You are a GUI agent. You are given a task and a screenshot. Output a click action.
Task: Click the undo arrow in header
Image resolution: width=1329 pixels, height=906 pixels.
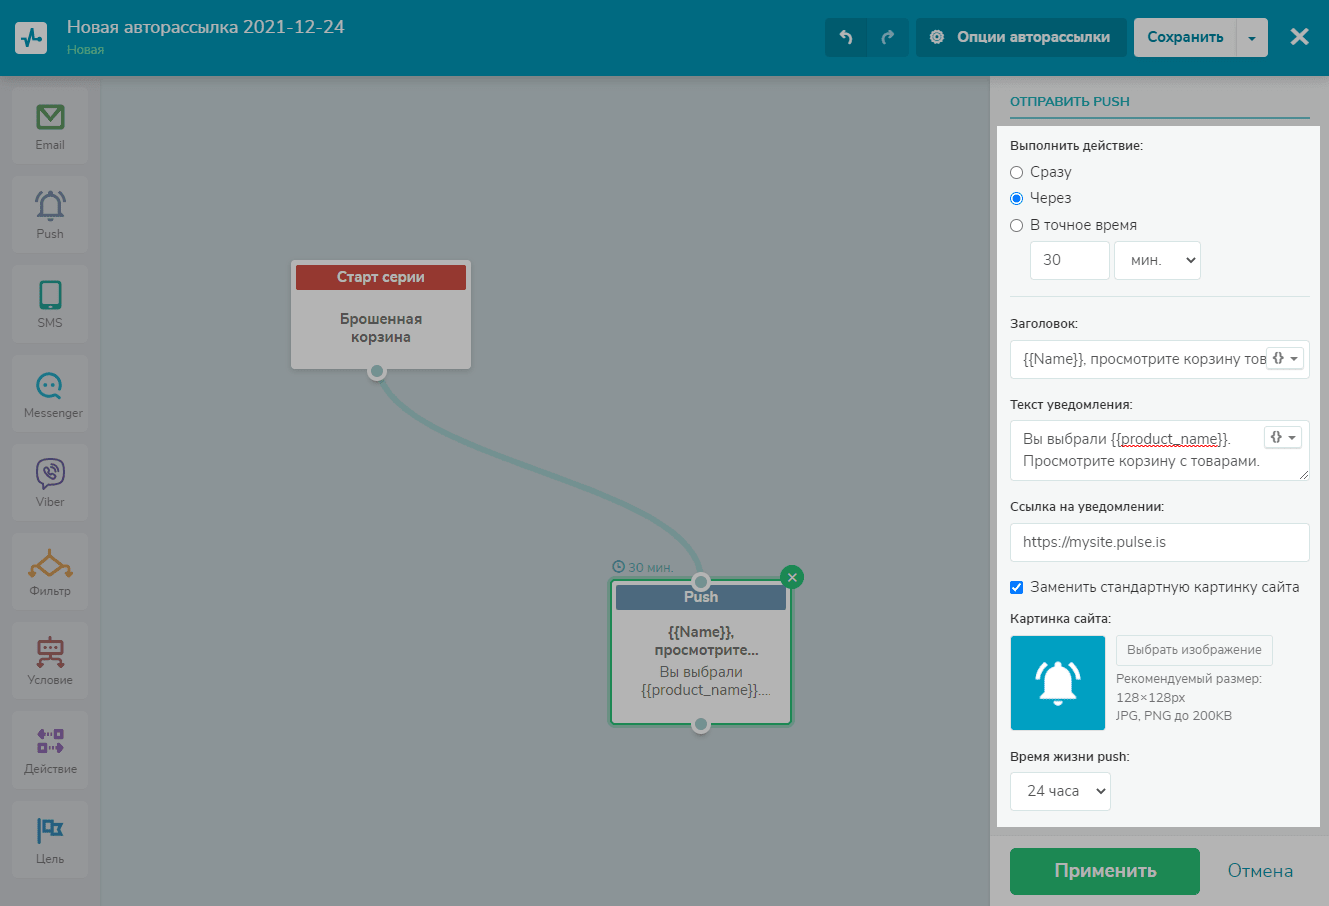tap(846, 37)
